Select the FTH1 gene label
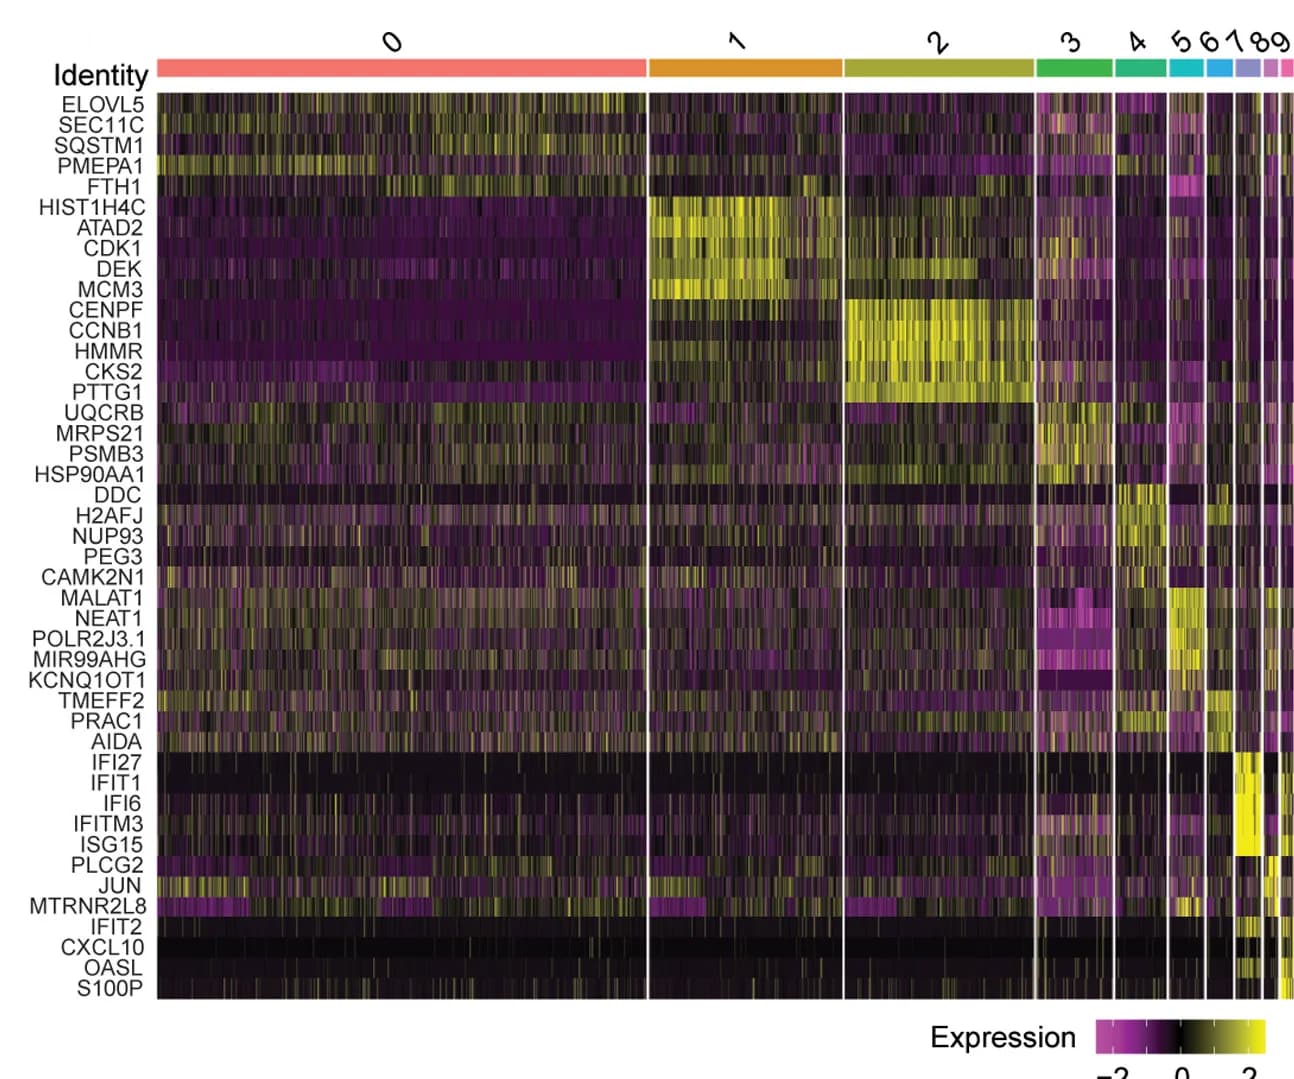1294x1079 pixels. (x=114, y=186)
